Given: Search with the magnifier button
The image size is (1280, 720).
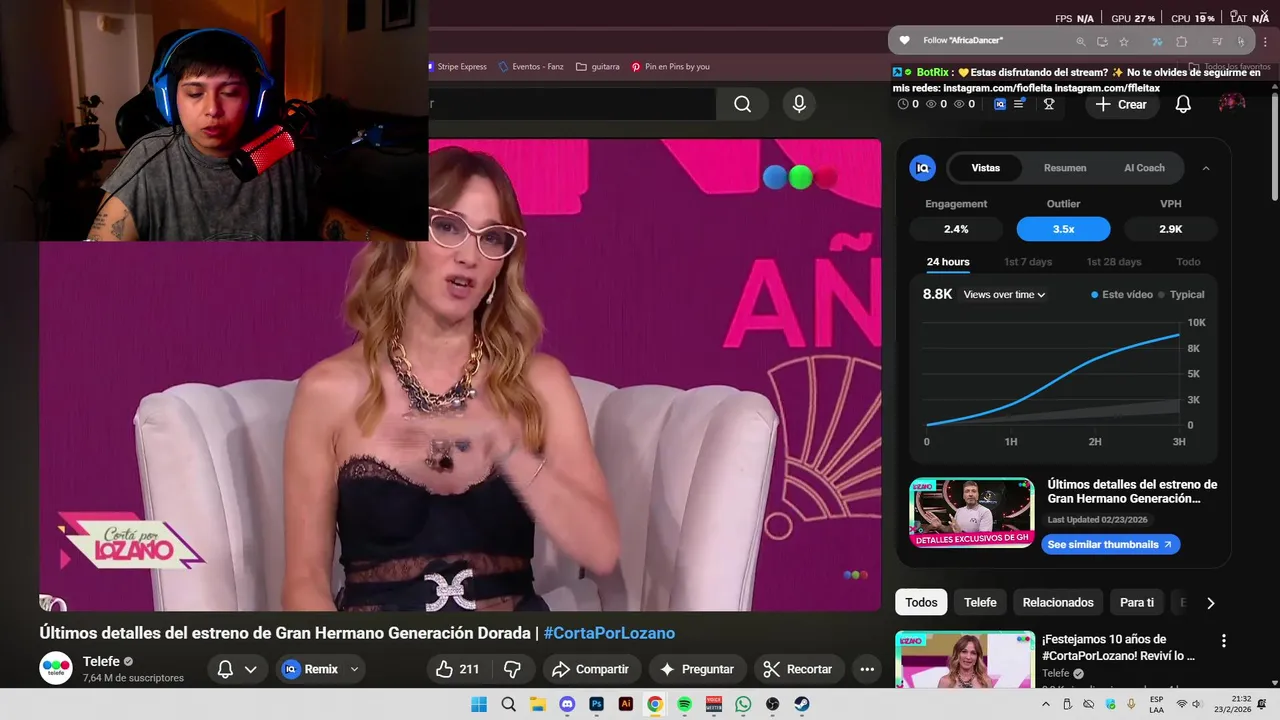Looking at the screenshot, I should click(x=742, y=104).
